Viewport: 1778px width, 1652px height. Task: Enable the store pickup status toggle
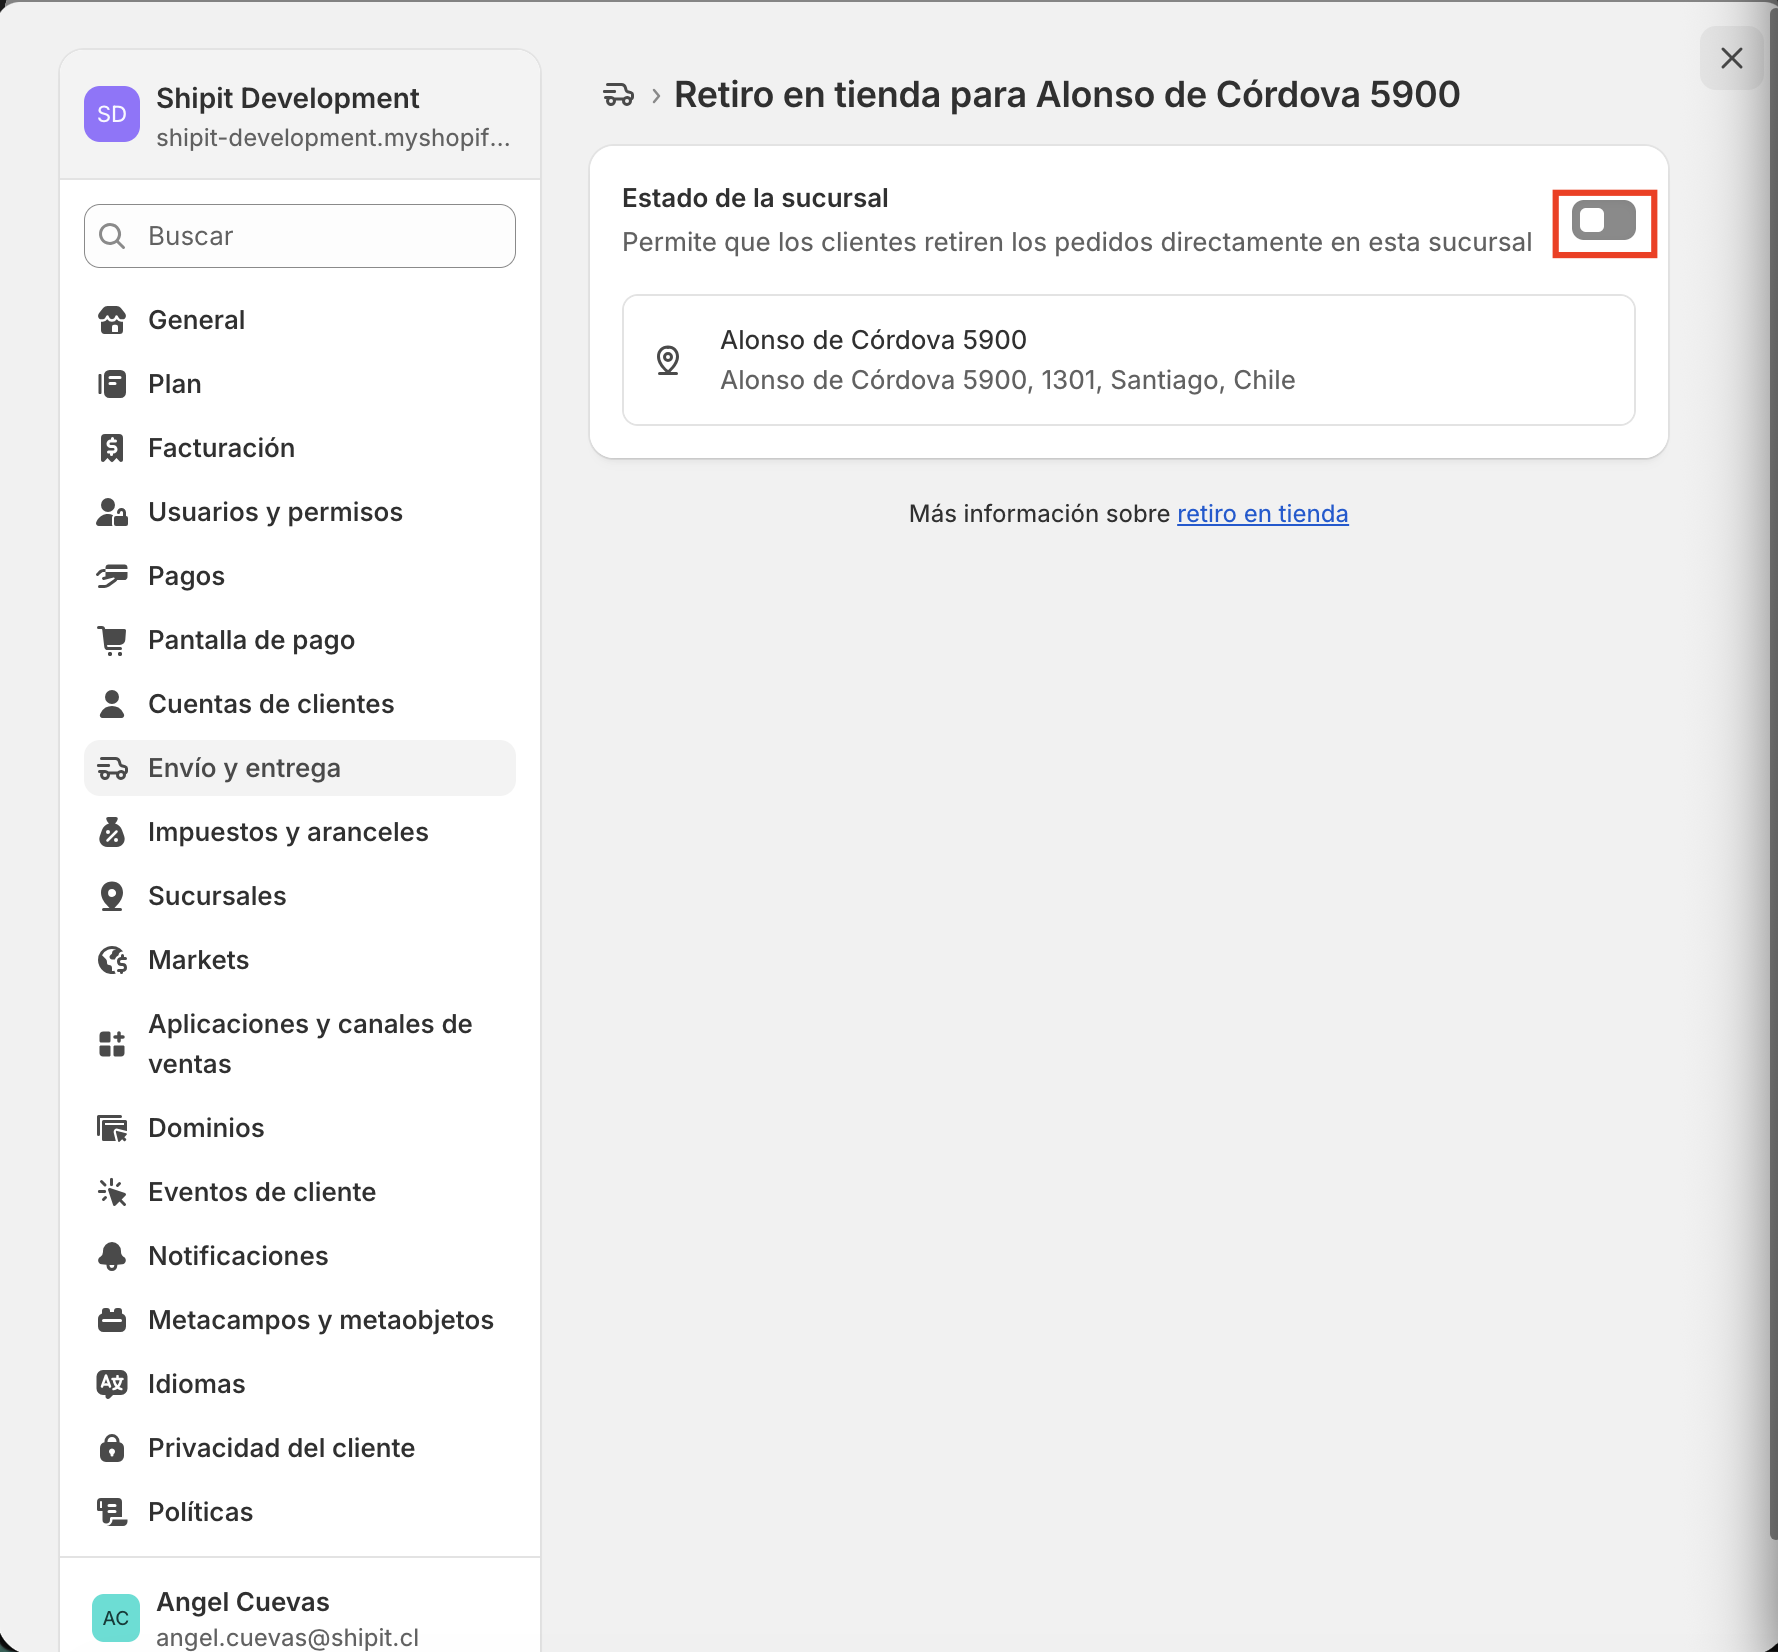point(1603,221)
